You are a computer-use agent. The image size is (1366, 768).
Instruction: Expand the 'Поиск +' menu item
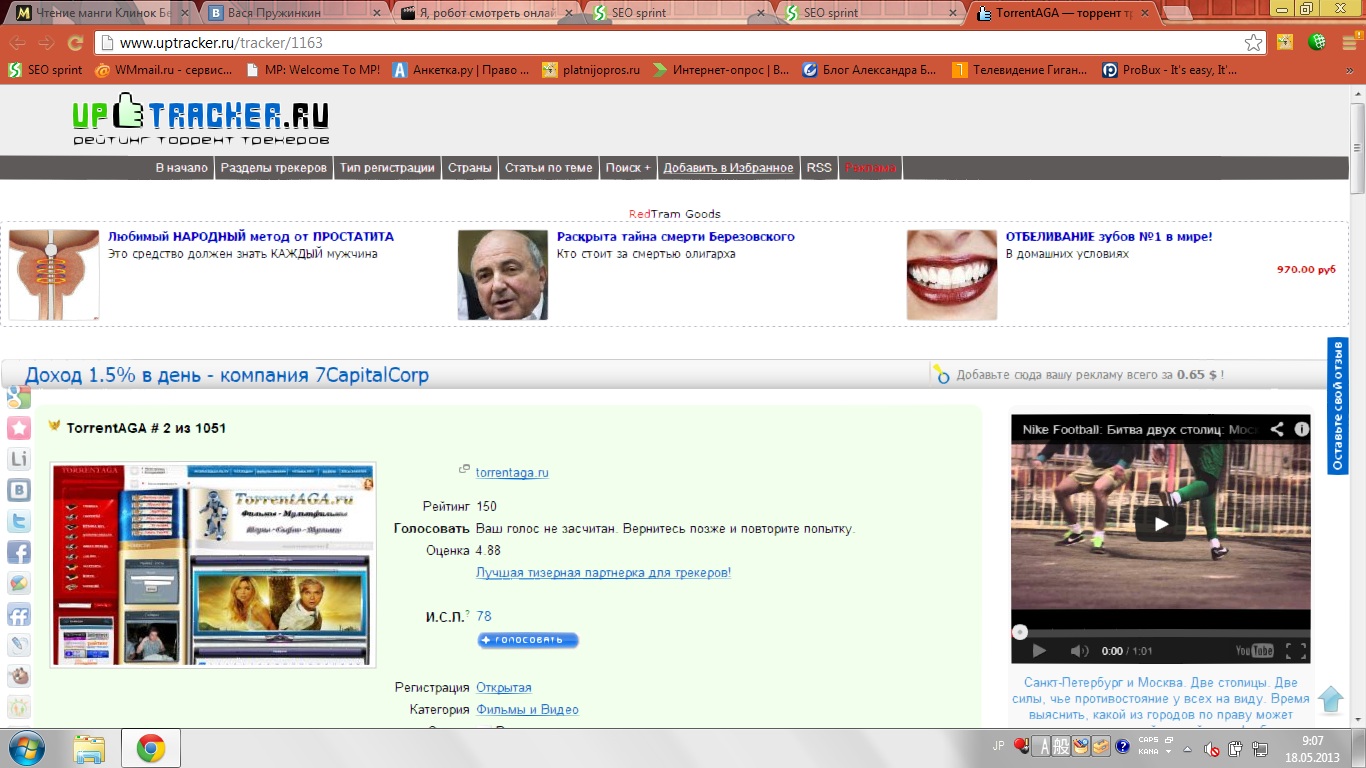click(x=628, y=168)
